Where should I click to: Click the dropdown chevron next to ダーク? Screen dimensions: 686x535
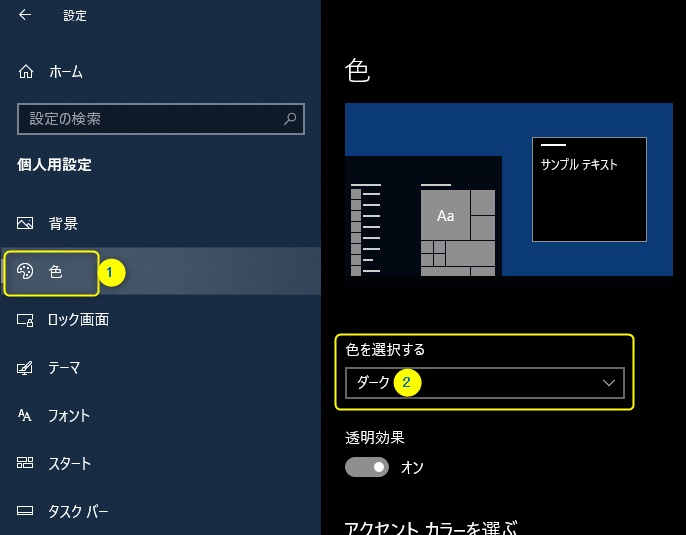point(609,383)
